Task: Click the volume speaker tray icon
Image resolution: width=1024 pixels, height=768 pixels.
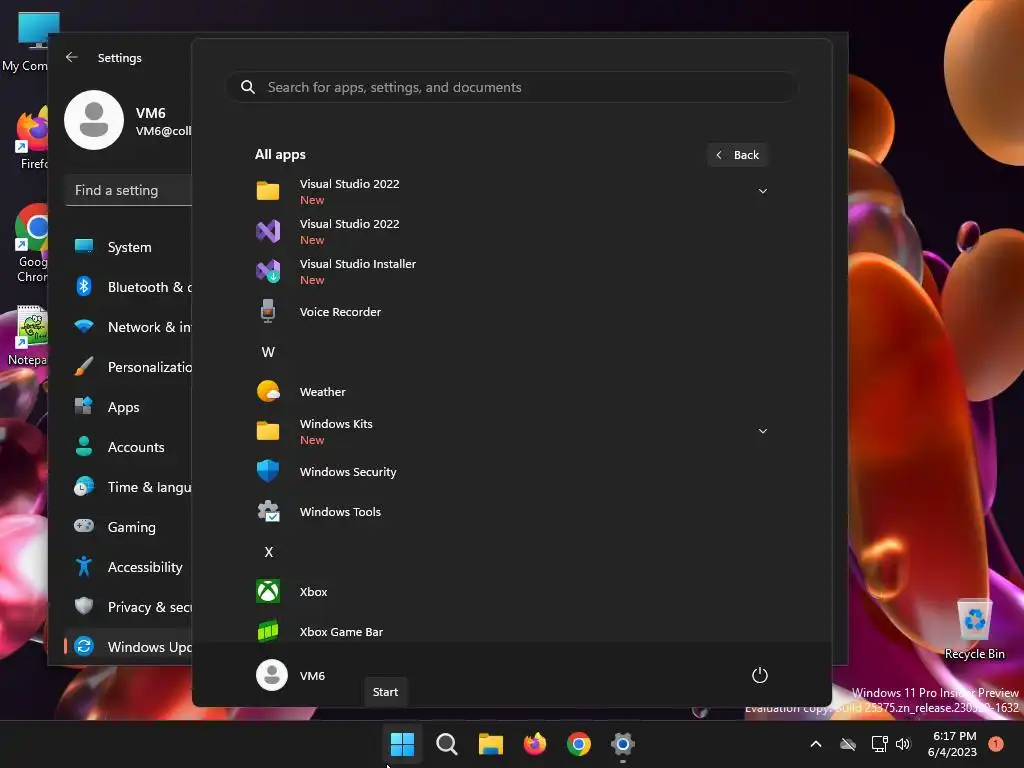Action: (903, 744)
